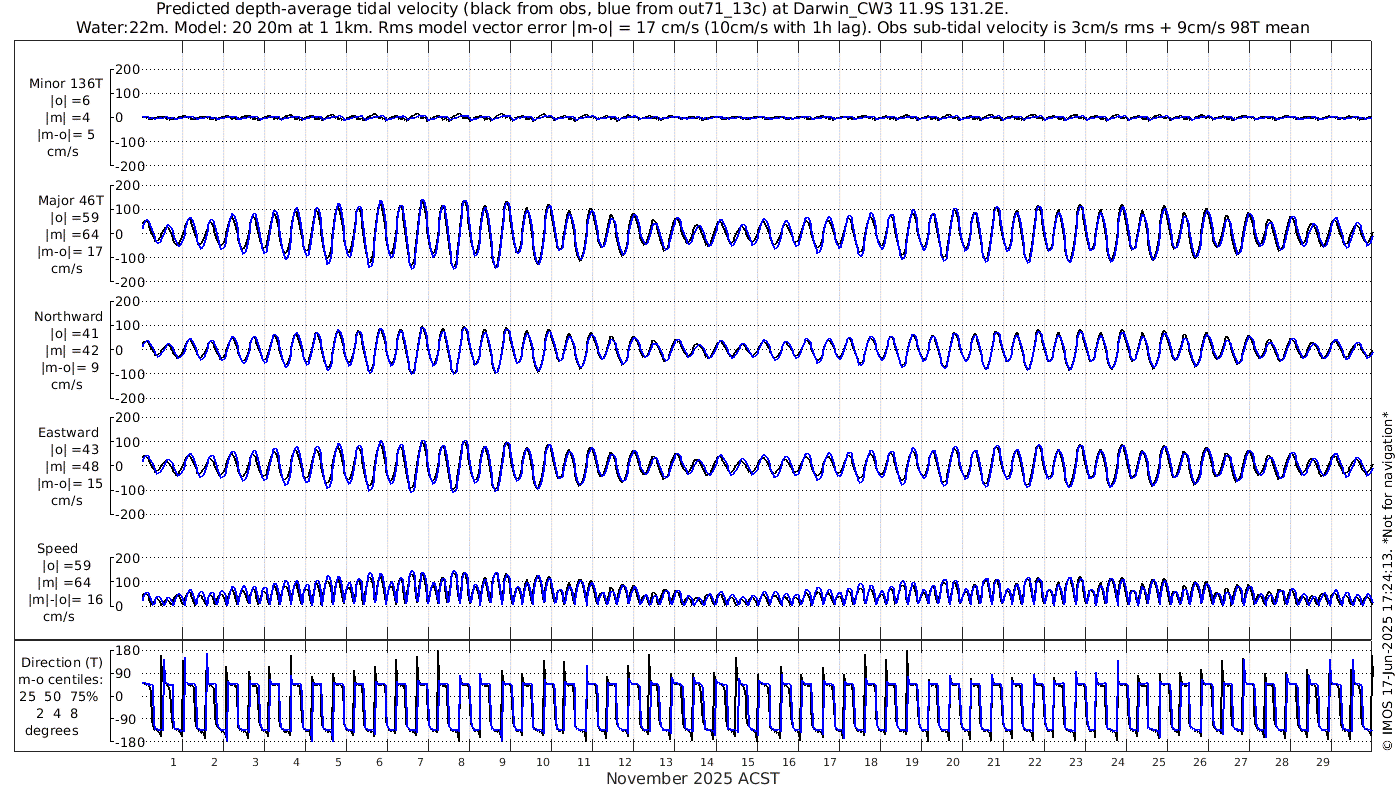Click the "180" tick on the Direction axis
Viewport: 1400px width, 800px height.
[126, 651]
